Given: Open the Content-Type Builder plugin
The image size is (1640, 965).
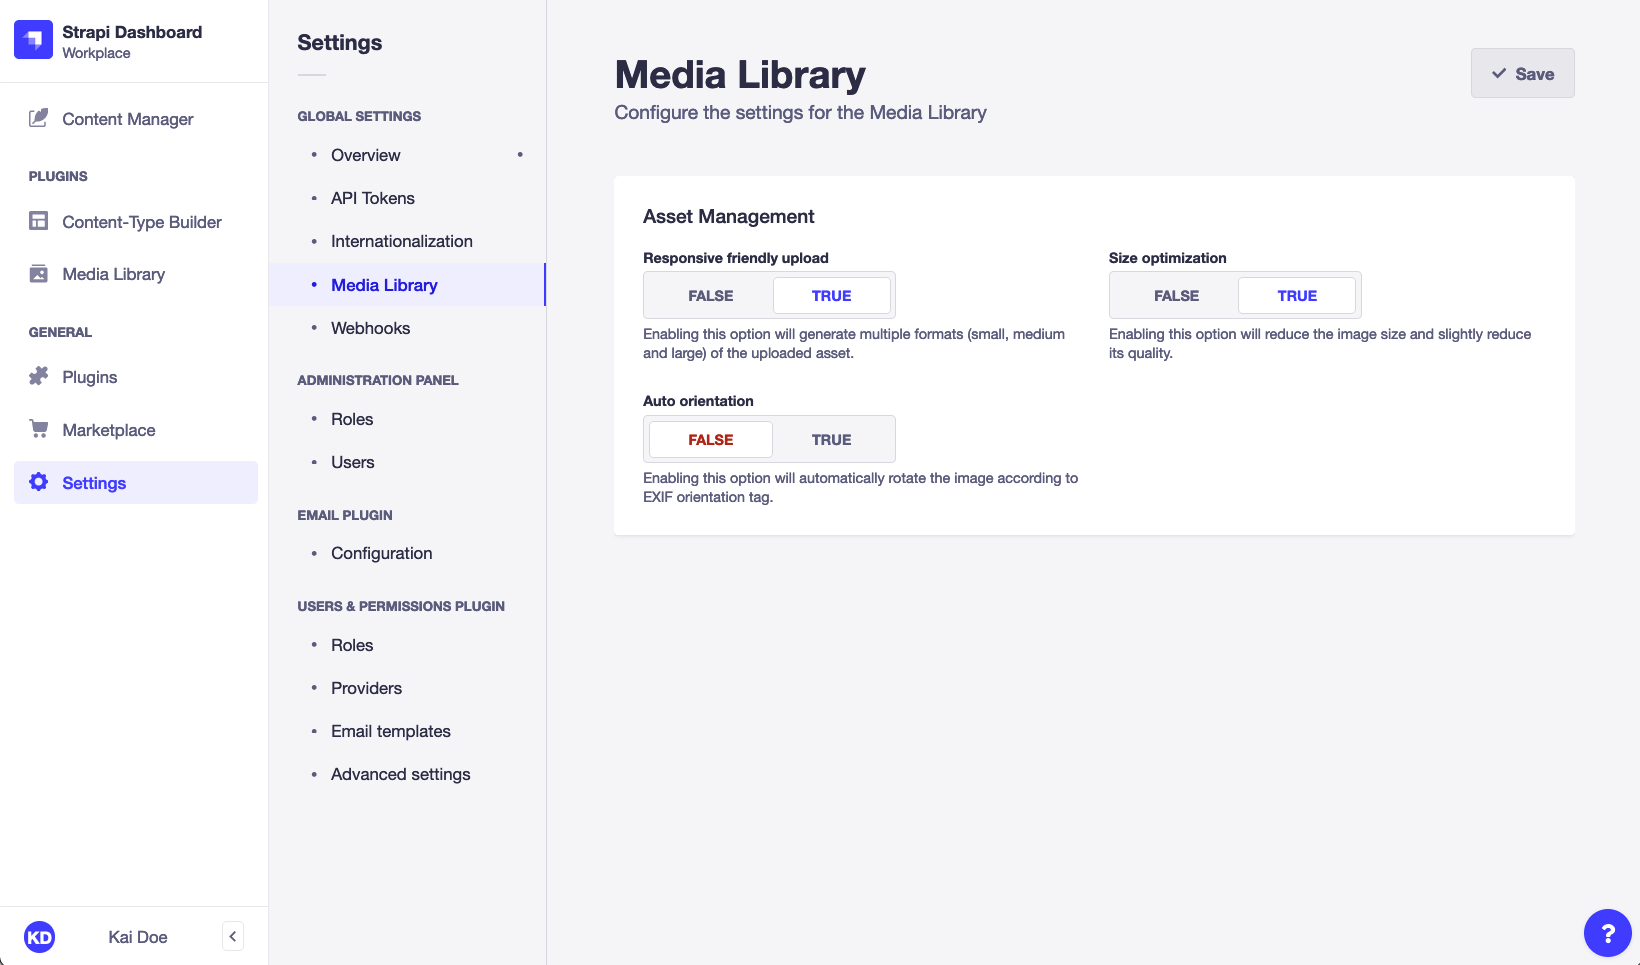Looking at the screenshot, I should click(141, 222).
